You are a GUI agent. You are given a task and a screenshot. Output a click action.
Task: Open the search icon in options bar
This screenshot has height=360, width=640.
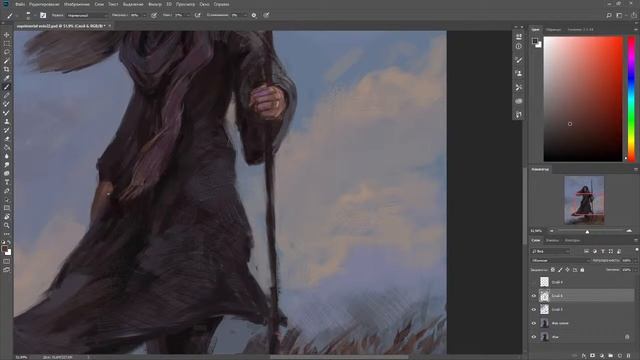pos(609,15)
